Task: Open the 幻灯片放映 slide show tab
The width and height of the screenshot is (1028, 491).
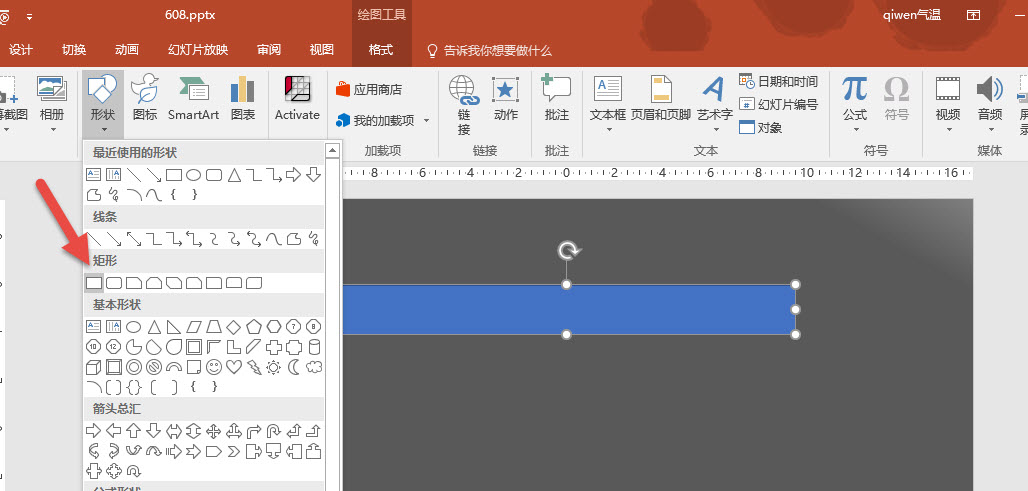Action: tap(198, 50)
